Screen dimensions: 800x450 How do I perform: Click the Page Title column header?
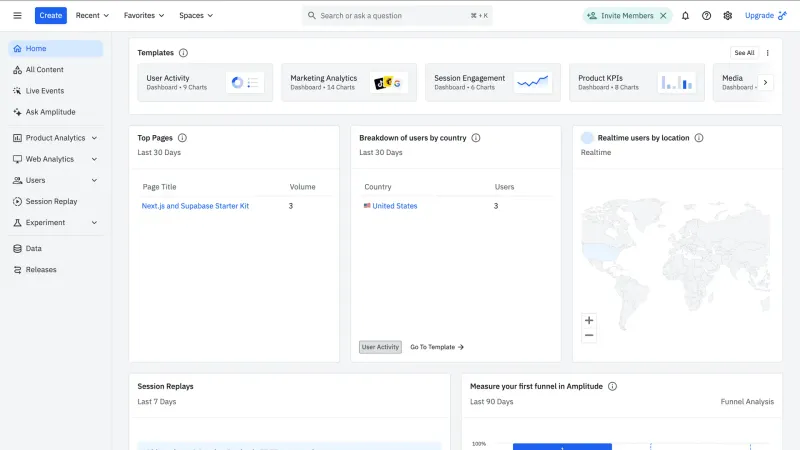(x=159, y=187)
